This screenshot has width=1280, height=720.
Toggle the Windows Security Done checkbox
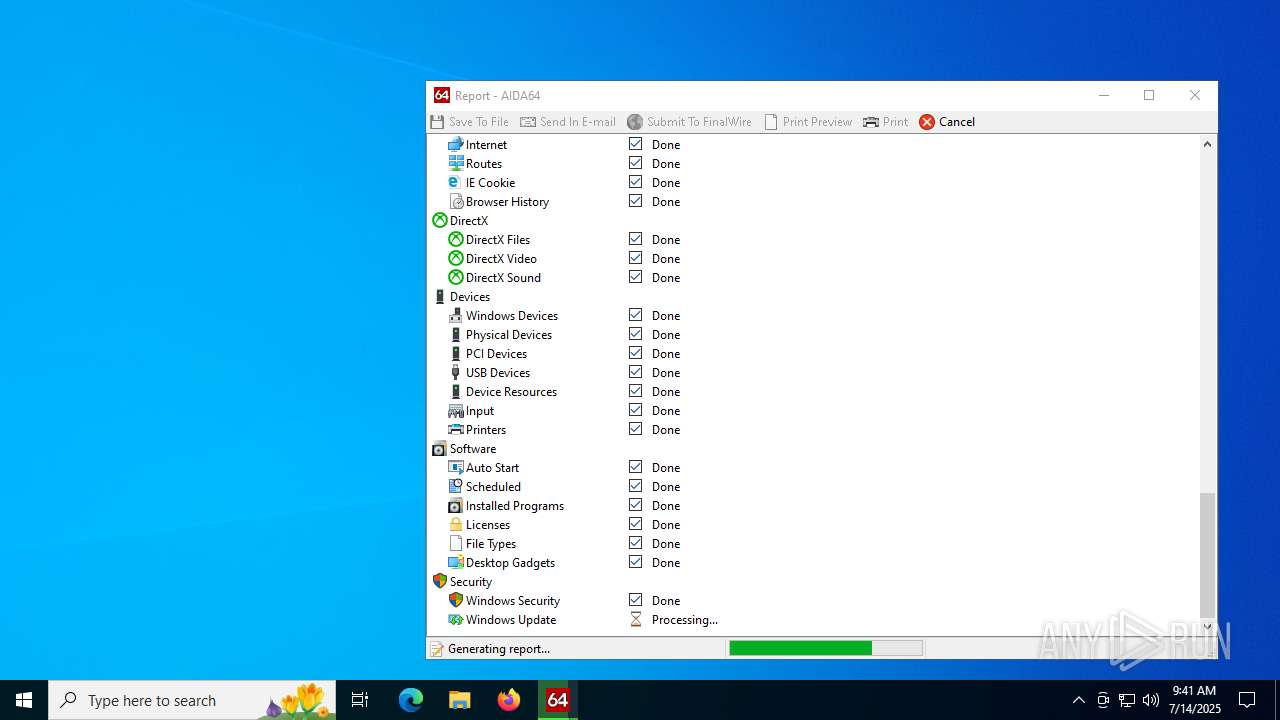pos(635,600)
